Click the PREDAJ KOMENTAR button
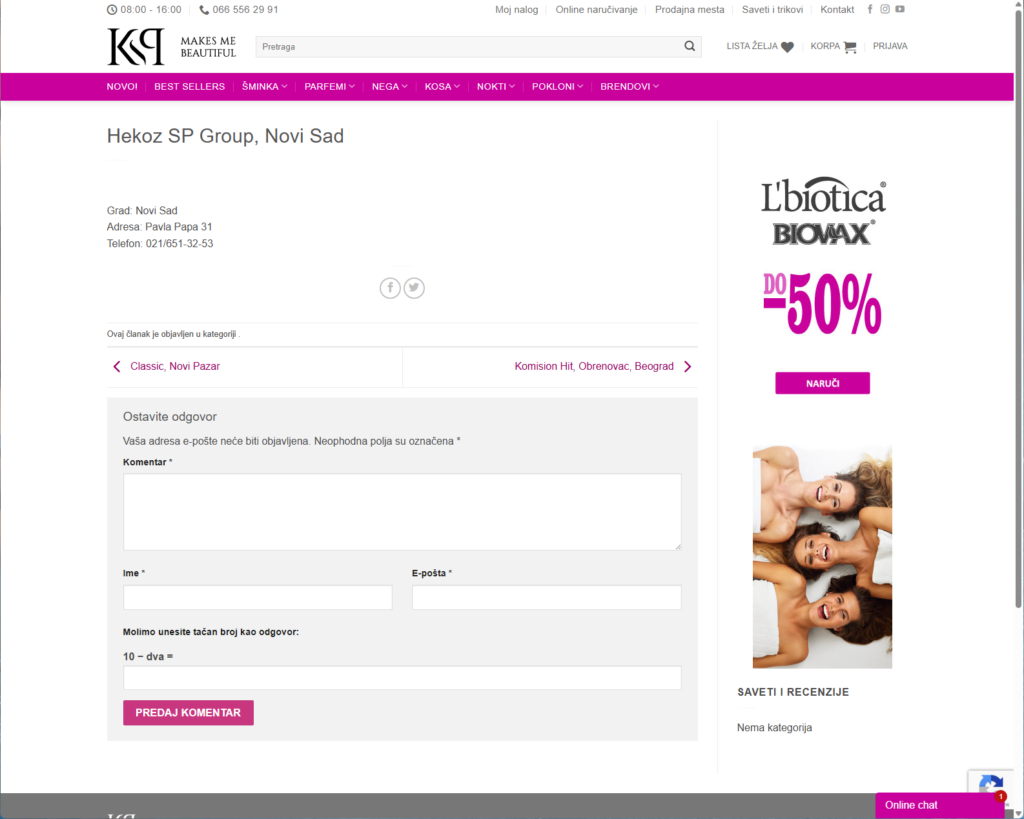This screenshot has width=1024, height=819. click(x=188, y=713)
